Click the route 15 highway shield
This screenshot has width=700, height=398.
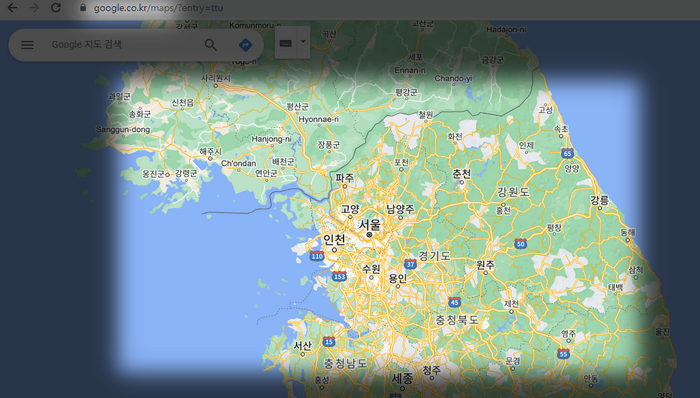point(329,342)
